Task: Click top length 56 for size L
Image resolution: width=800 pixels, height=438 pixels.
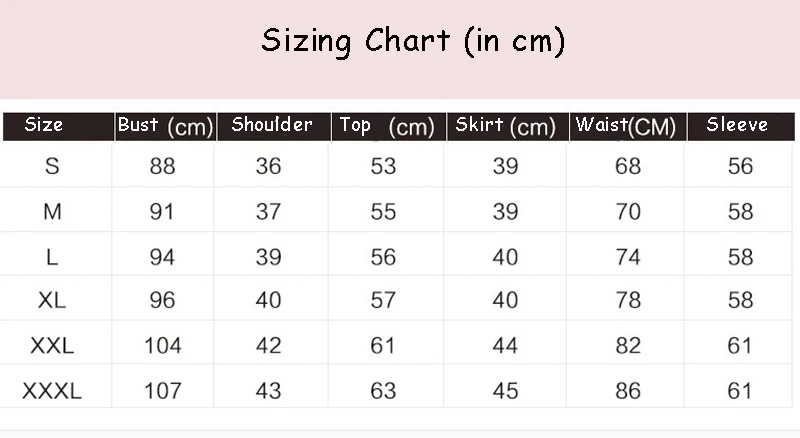Action: (x=383, y=256)
